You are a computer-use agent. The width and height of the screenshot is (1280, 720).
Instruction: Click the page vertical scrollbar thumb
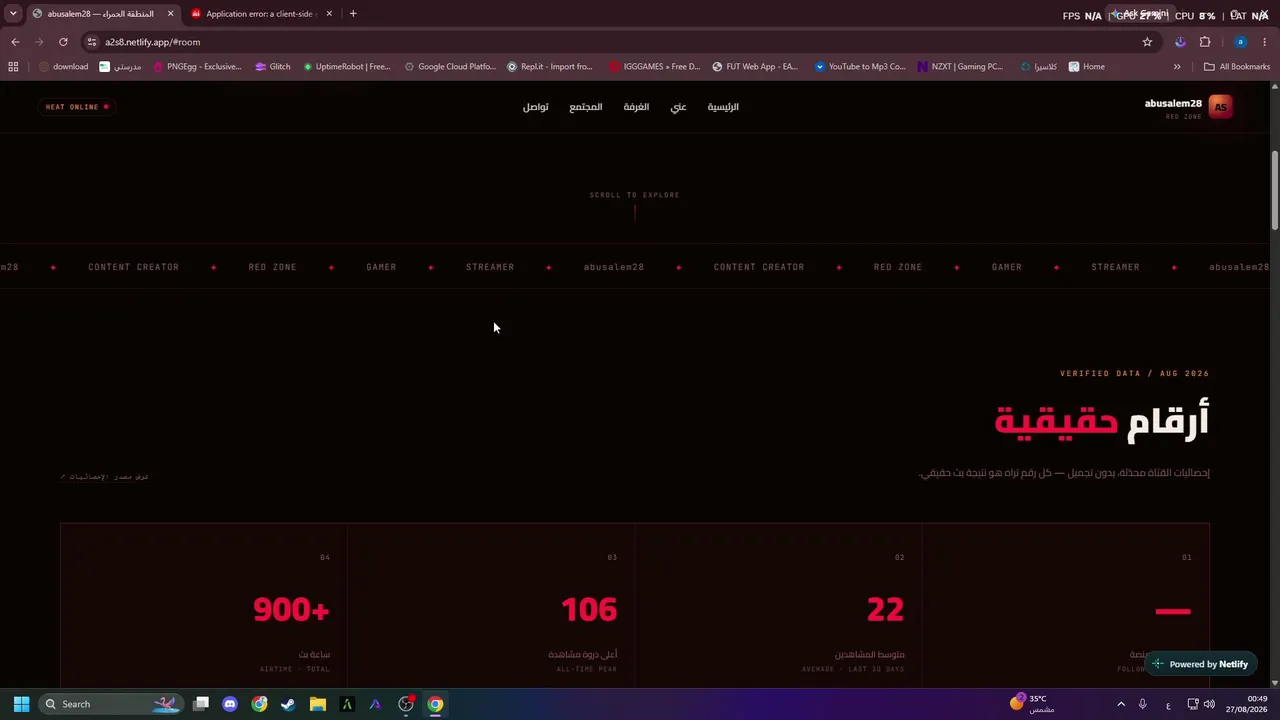[x=1274, y=190]
